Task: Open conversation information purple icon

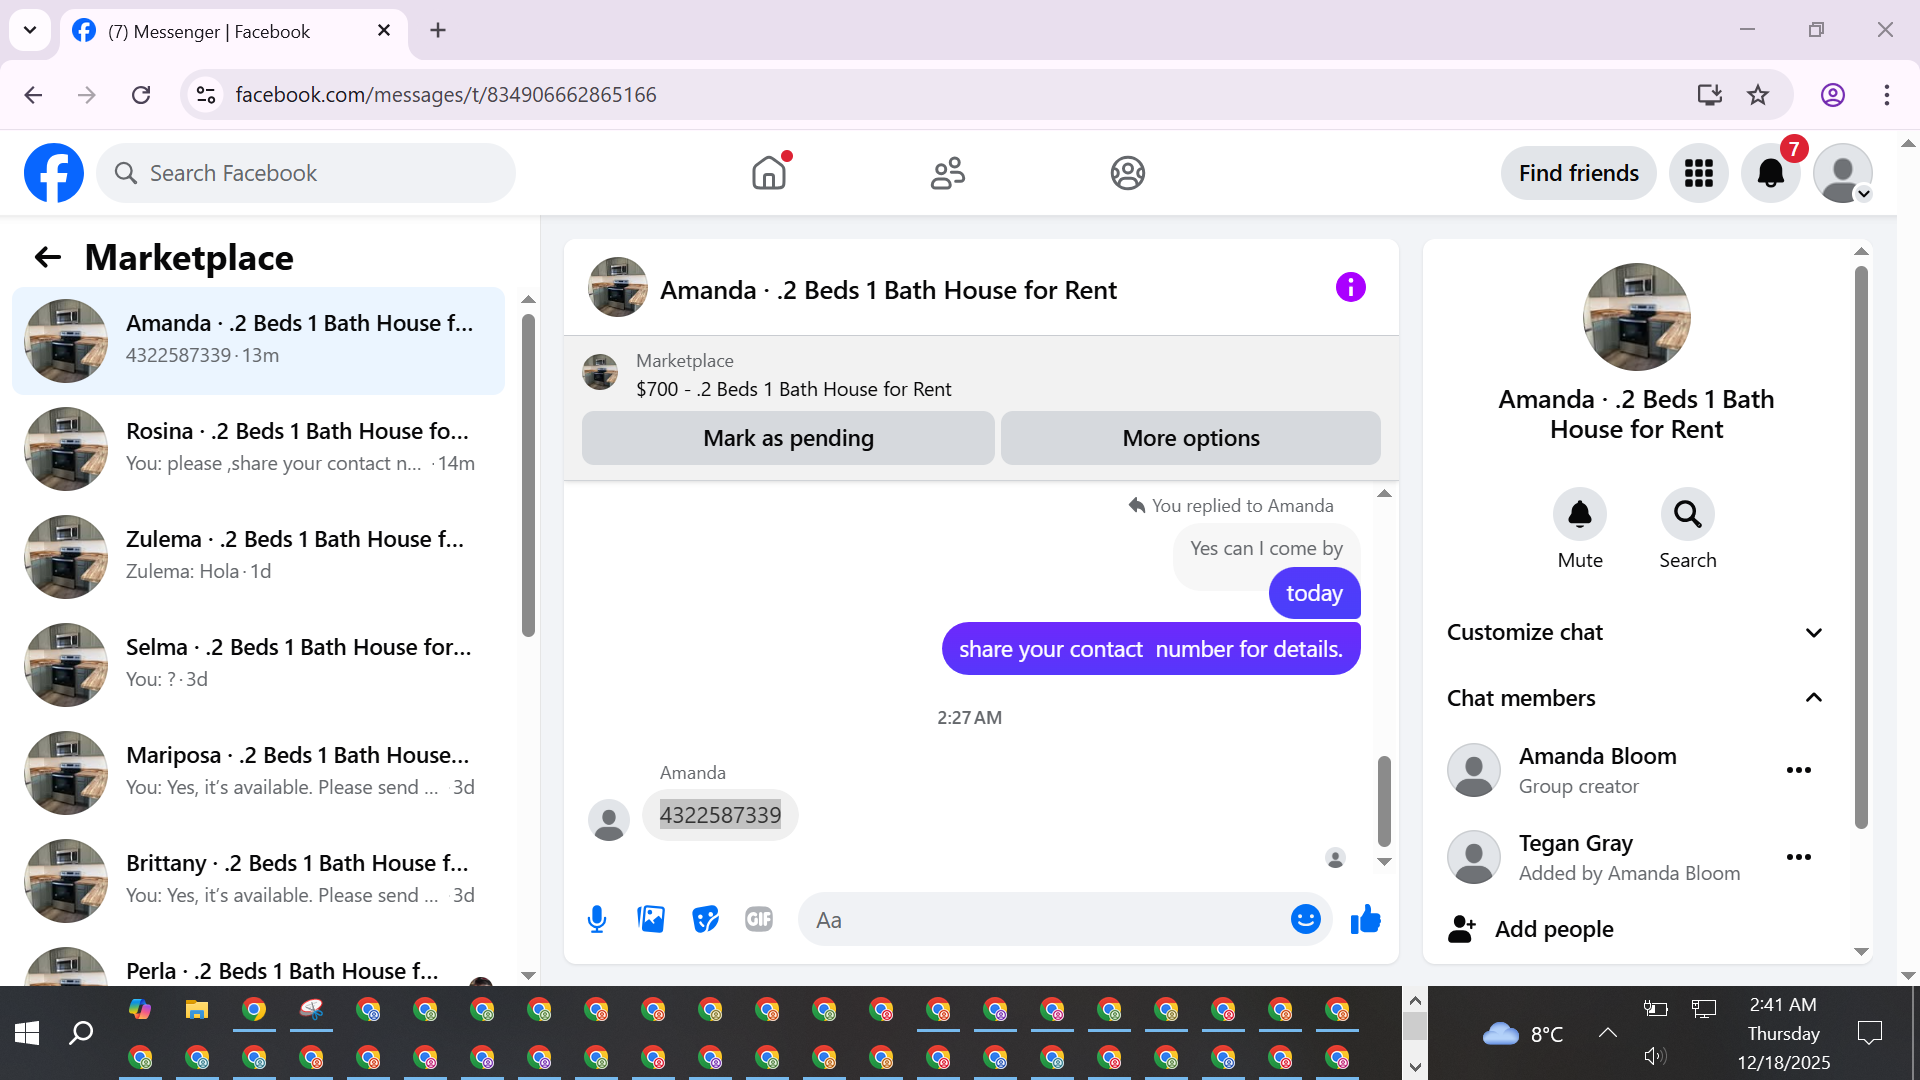Action: click(1350, 288)
